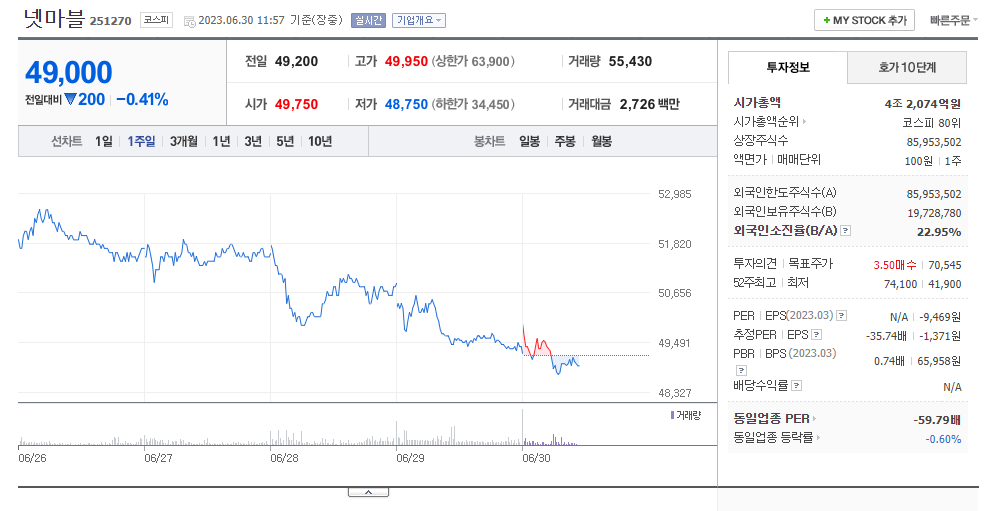Click the 06/26 date marker on chart axis
This screenshot has height=511, width=996.
(32, 458)
